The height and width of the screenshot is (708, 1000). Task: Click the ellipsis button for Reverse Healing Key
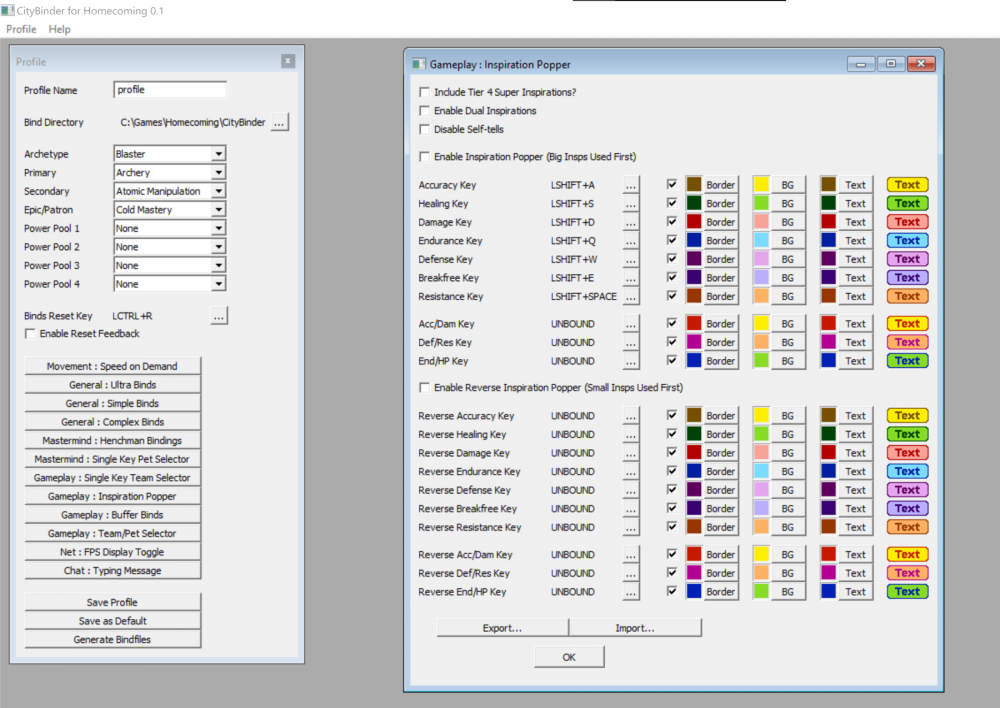tap(630, 435)
